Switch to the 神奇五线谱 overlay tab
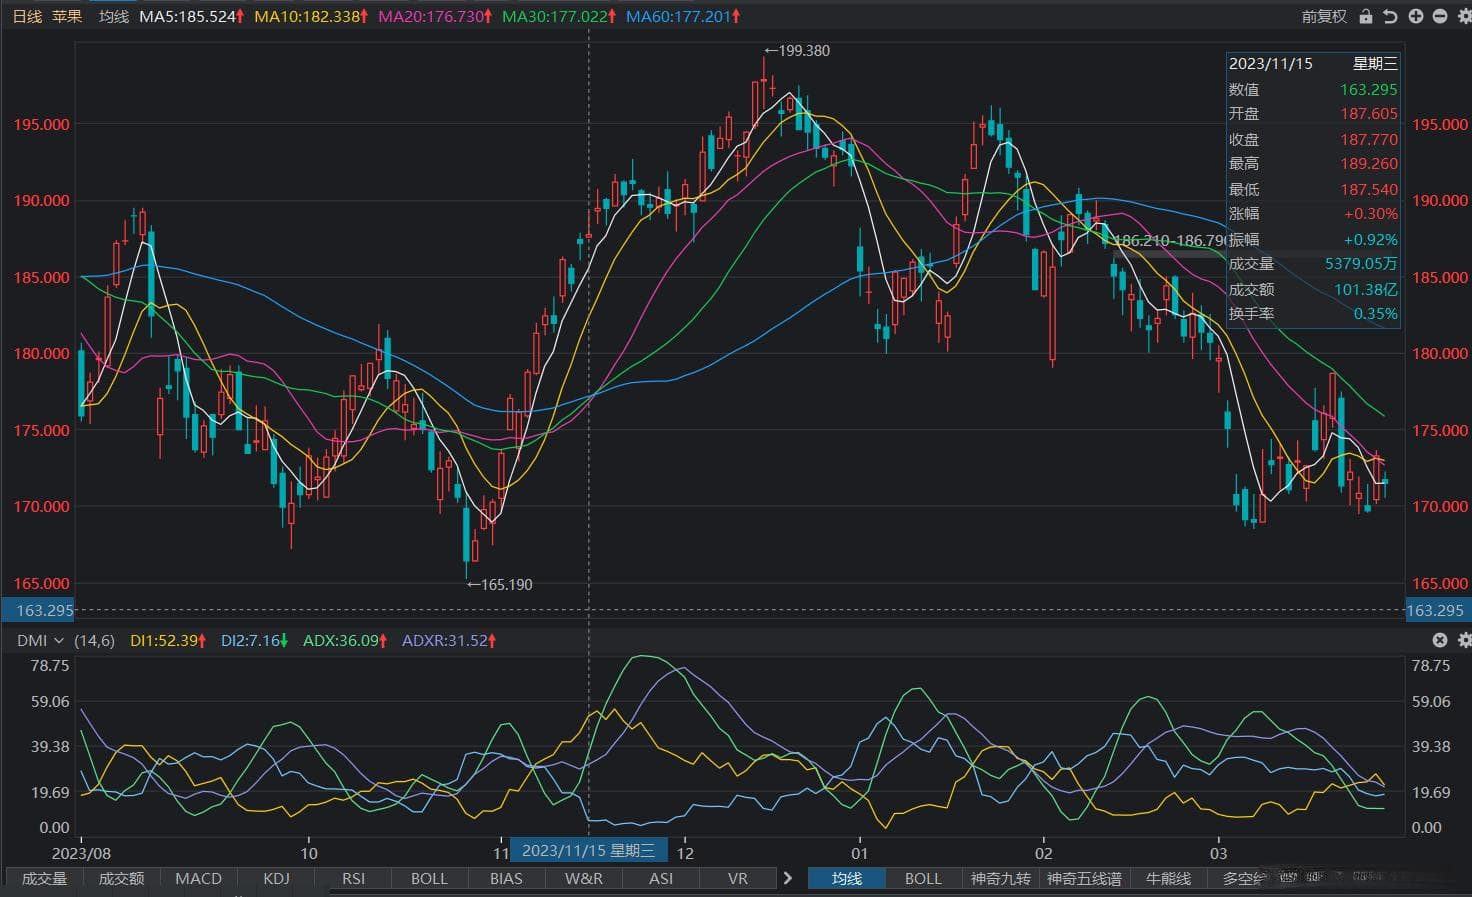Screen dimensions: 1472x897 pos(1085,878)
